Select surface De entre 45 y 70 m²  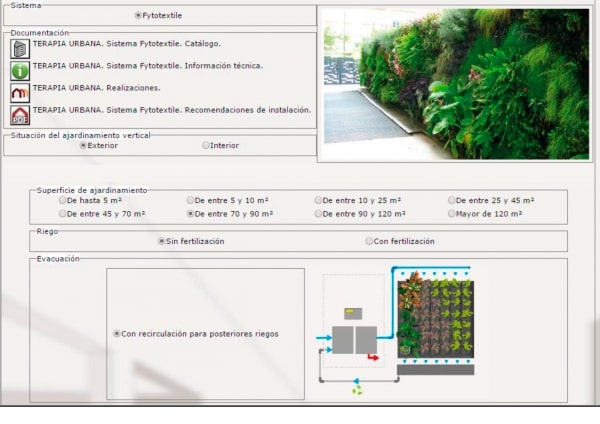click(62, 214)
